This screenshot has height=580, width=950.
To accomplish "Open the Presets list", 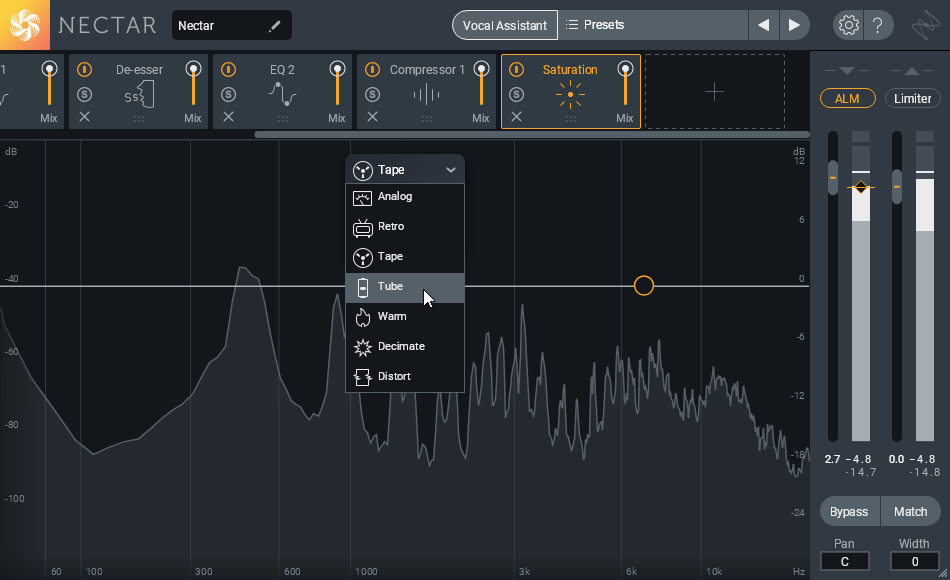I will [653, 25].
